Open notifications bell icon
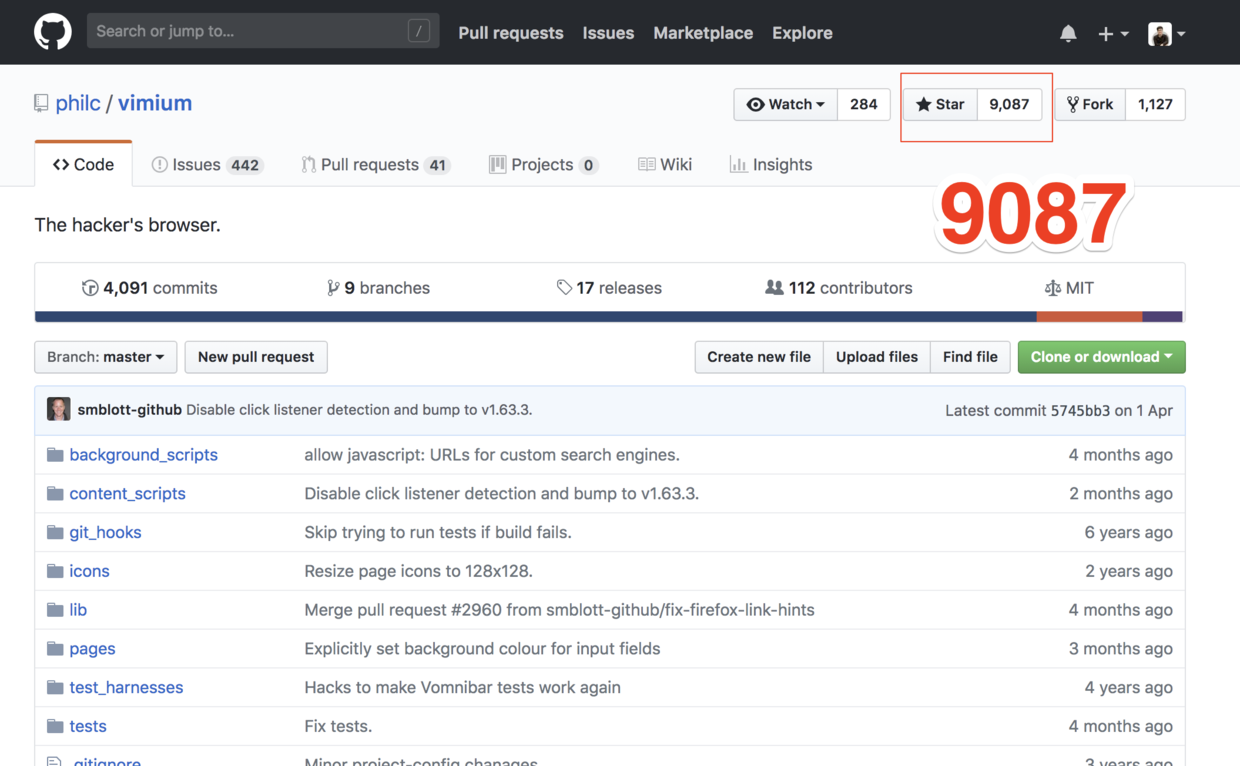 1068,33
